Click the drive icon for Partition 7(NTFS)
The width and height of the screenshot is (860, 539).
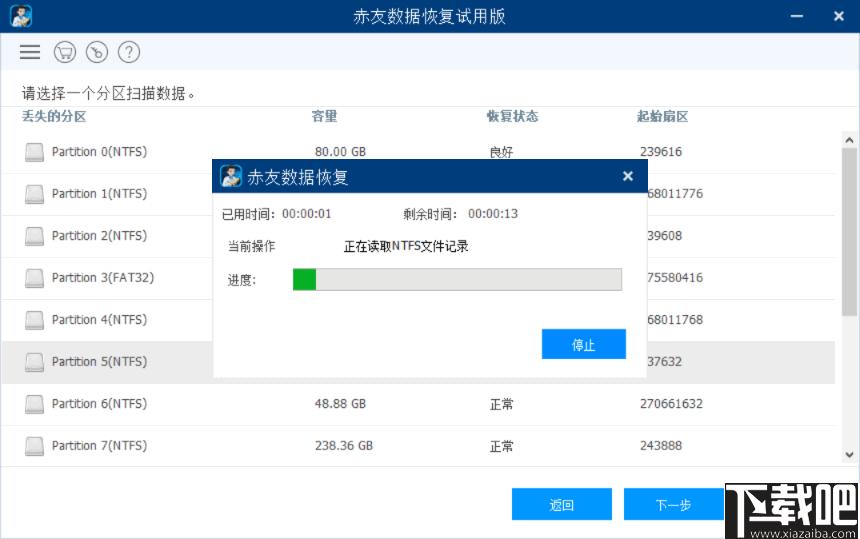point(34,446)
